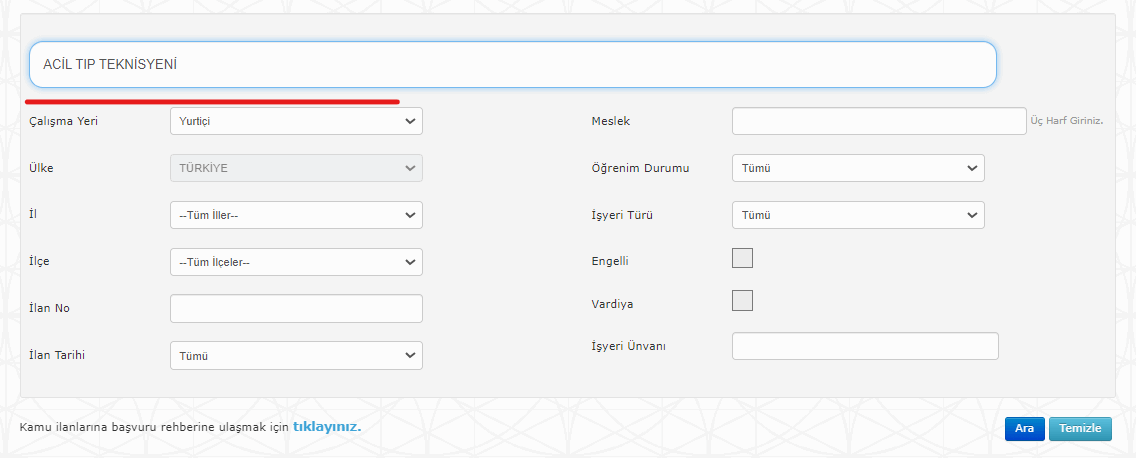Open the tıklayınız guide link
The width and height of the screenshot is (1136, 458).
tap(326, 427)
